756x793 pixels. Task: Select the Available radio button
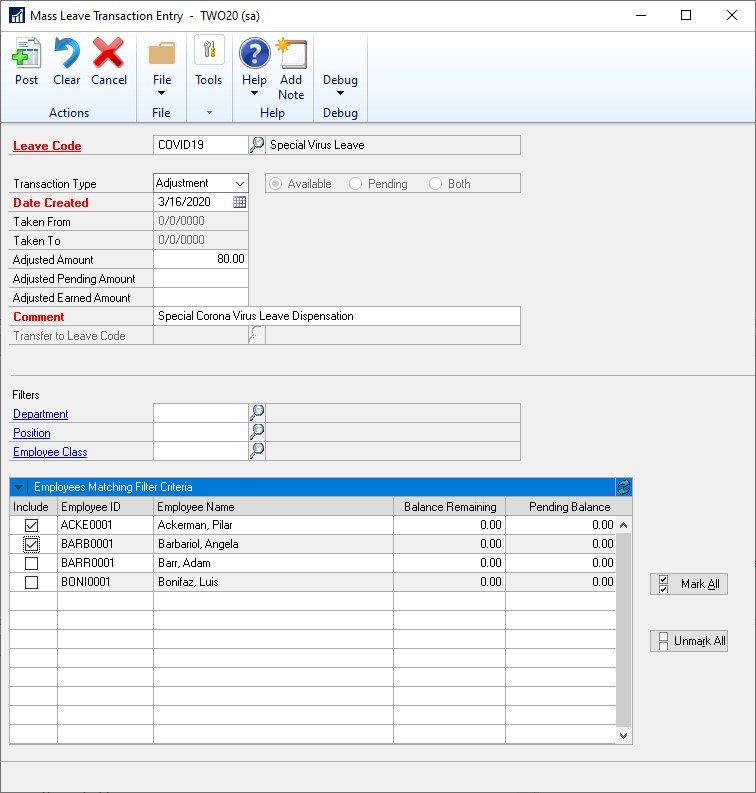pyautogui.click(x=275, y=184)
